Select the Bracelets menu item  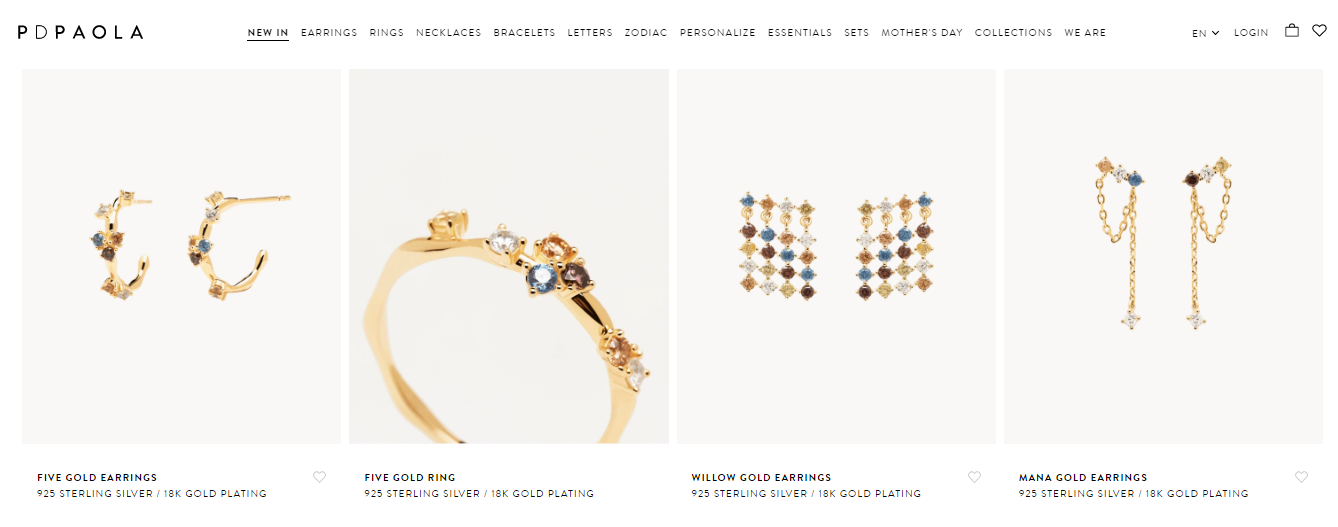coord(524,33)
